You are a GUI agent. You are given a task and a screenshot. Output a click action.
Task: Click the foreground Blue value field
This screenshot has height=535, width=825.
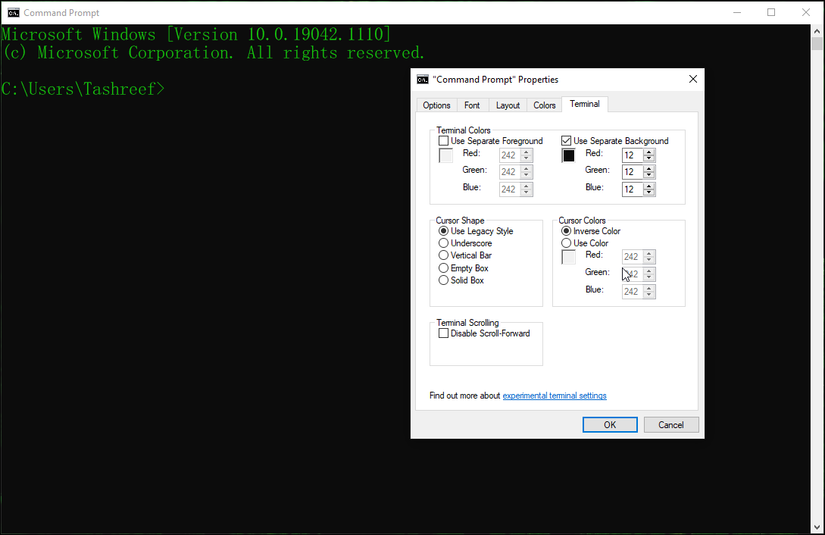coord(509,189)
